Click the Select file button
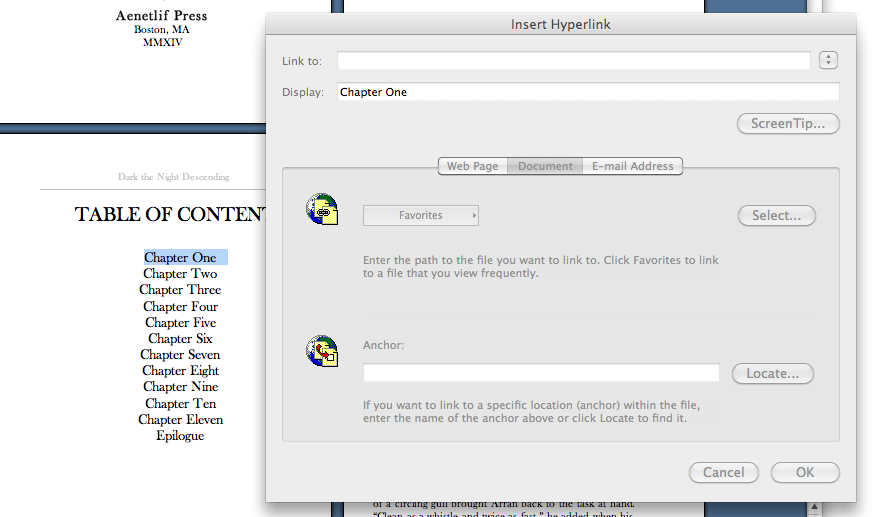The width and height of the screenshot is (878, 517). pyautogui.click(x=776, y=215)
